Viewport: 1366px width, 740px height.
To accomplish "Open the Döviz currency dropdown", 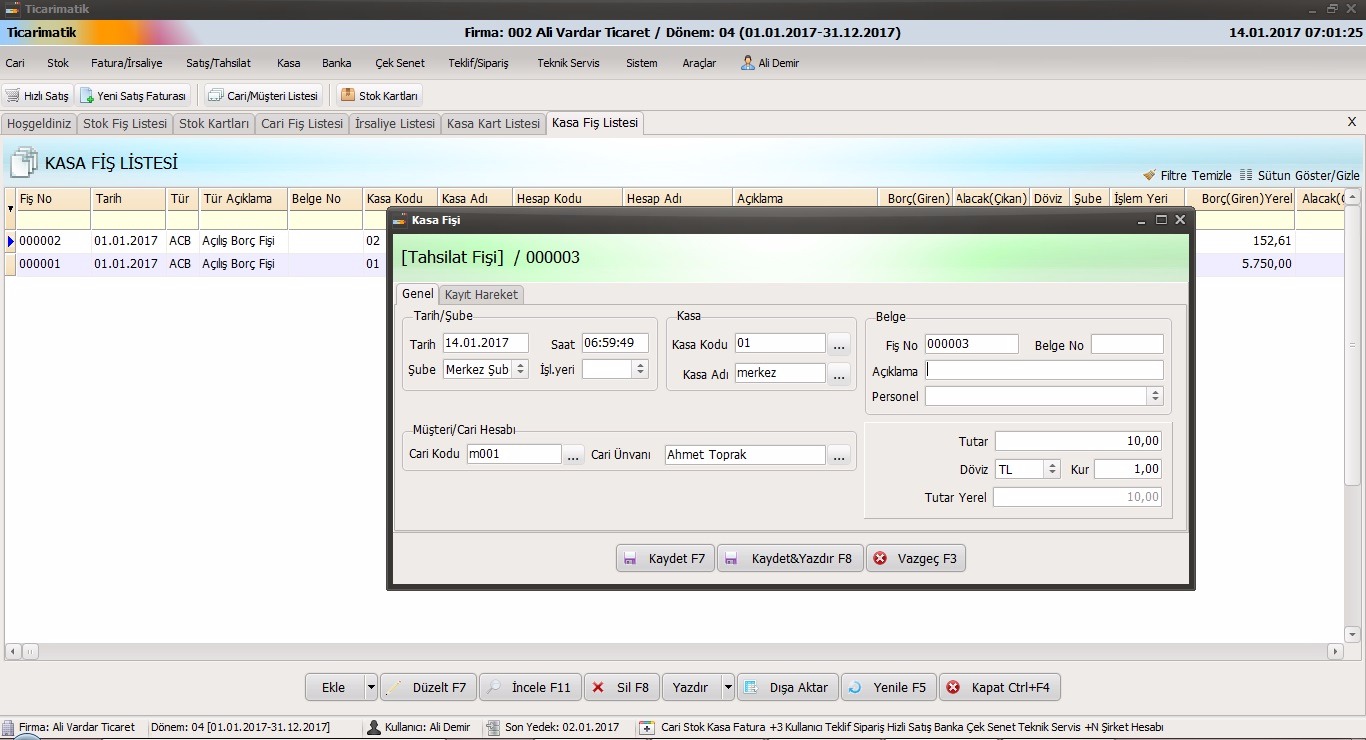I will (1052, 469).
